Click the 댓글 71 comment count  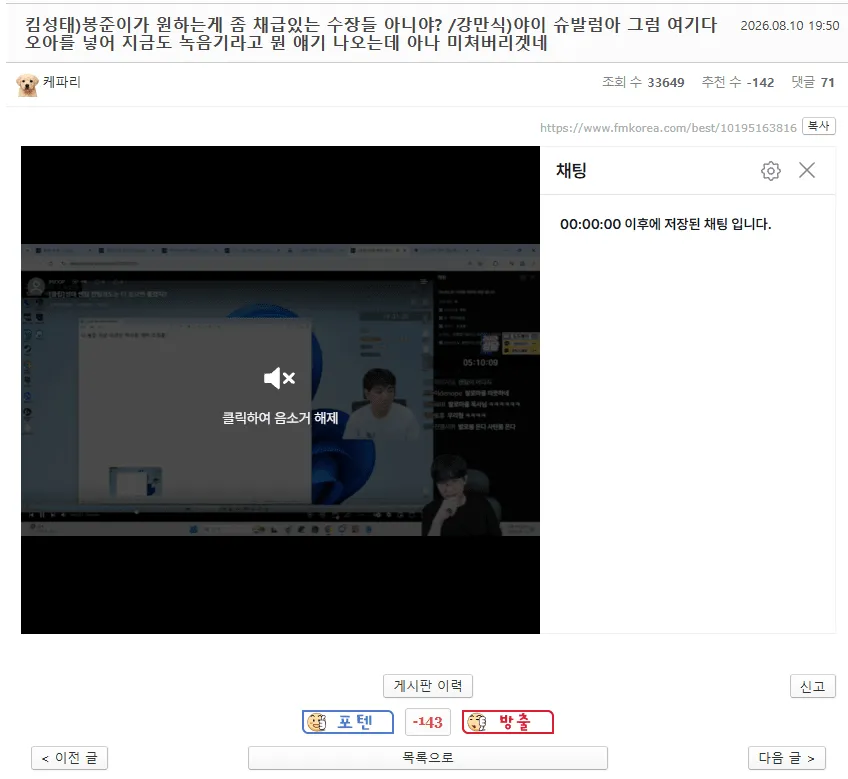(813, 82)
